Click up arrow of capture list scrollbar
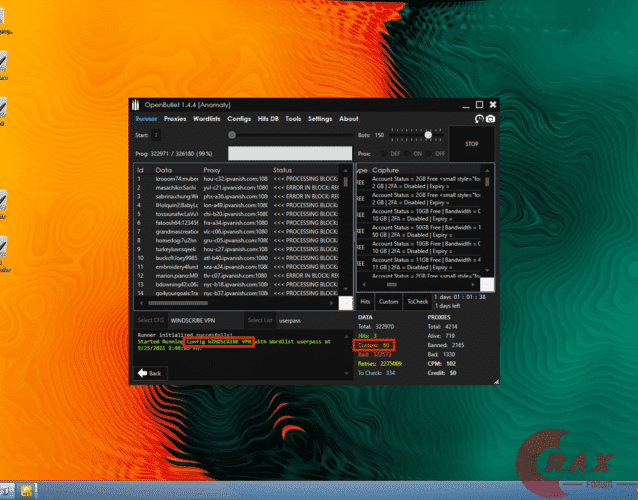 coord(487,170)
